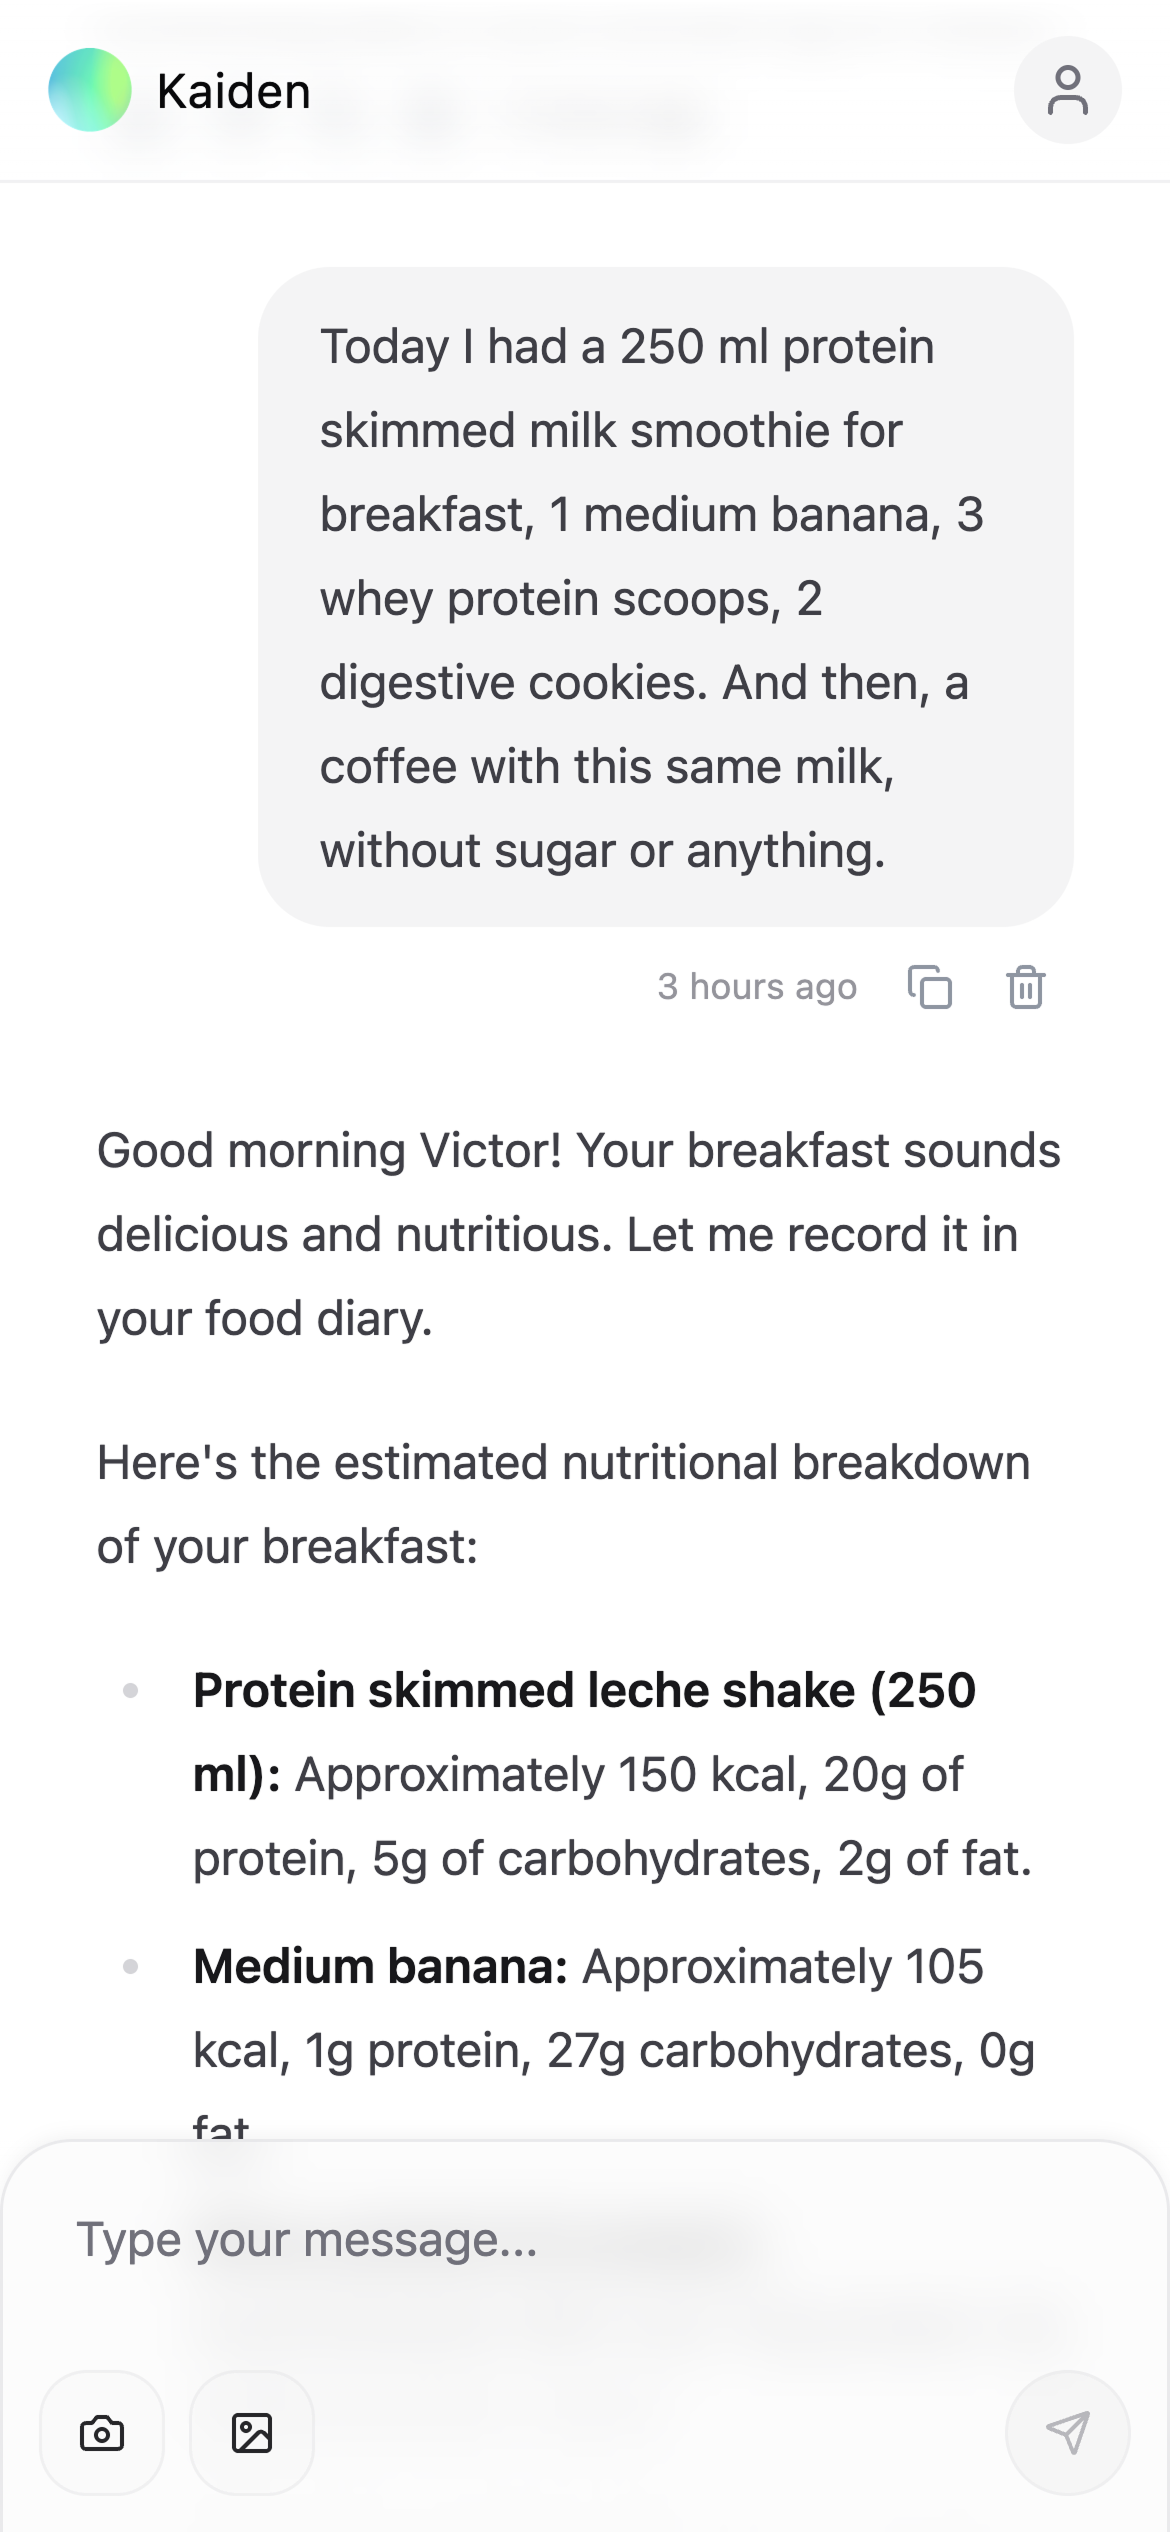Open the camera to take a photo
Image resolution: width=1170 pixels, height=2532 pixels.
pos(102,2432)
